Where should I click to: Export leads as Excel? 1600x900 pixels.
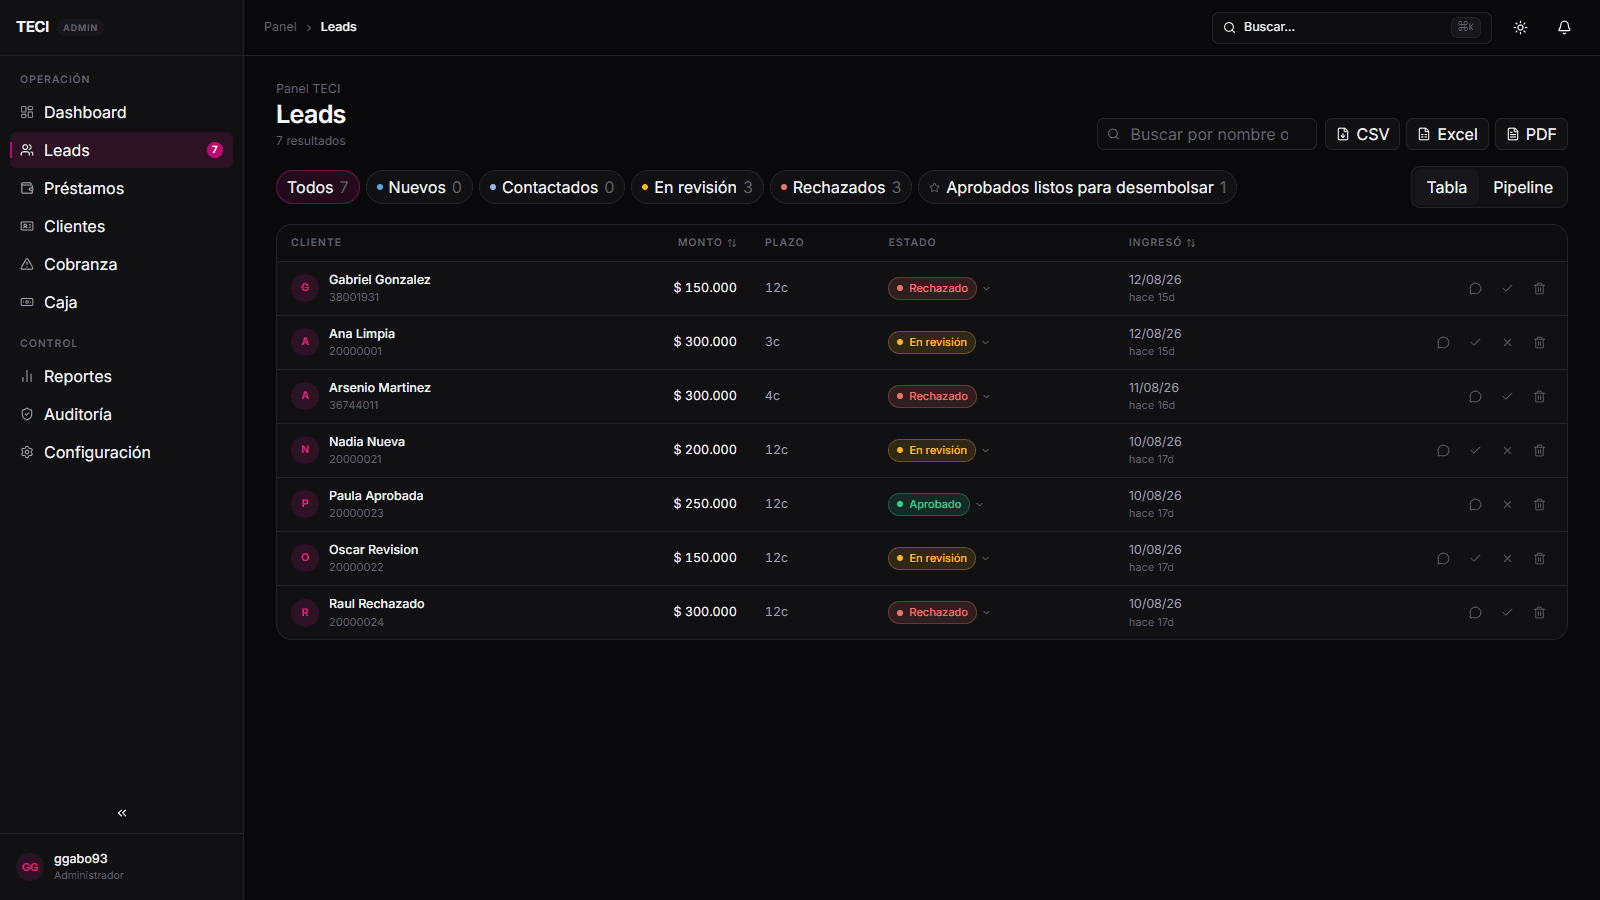click(x=1447, y=134)
